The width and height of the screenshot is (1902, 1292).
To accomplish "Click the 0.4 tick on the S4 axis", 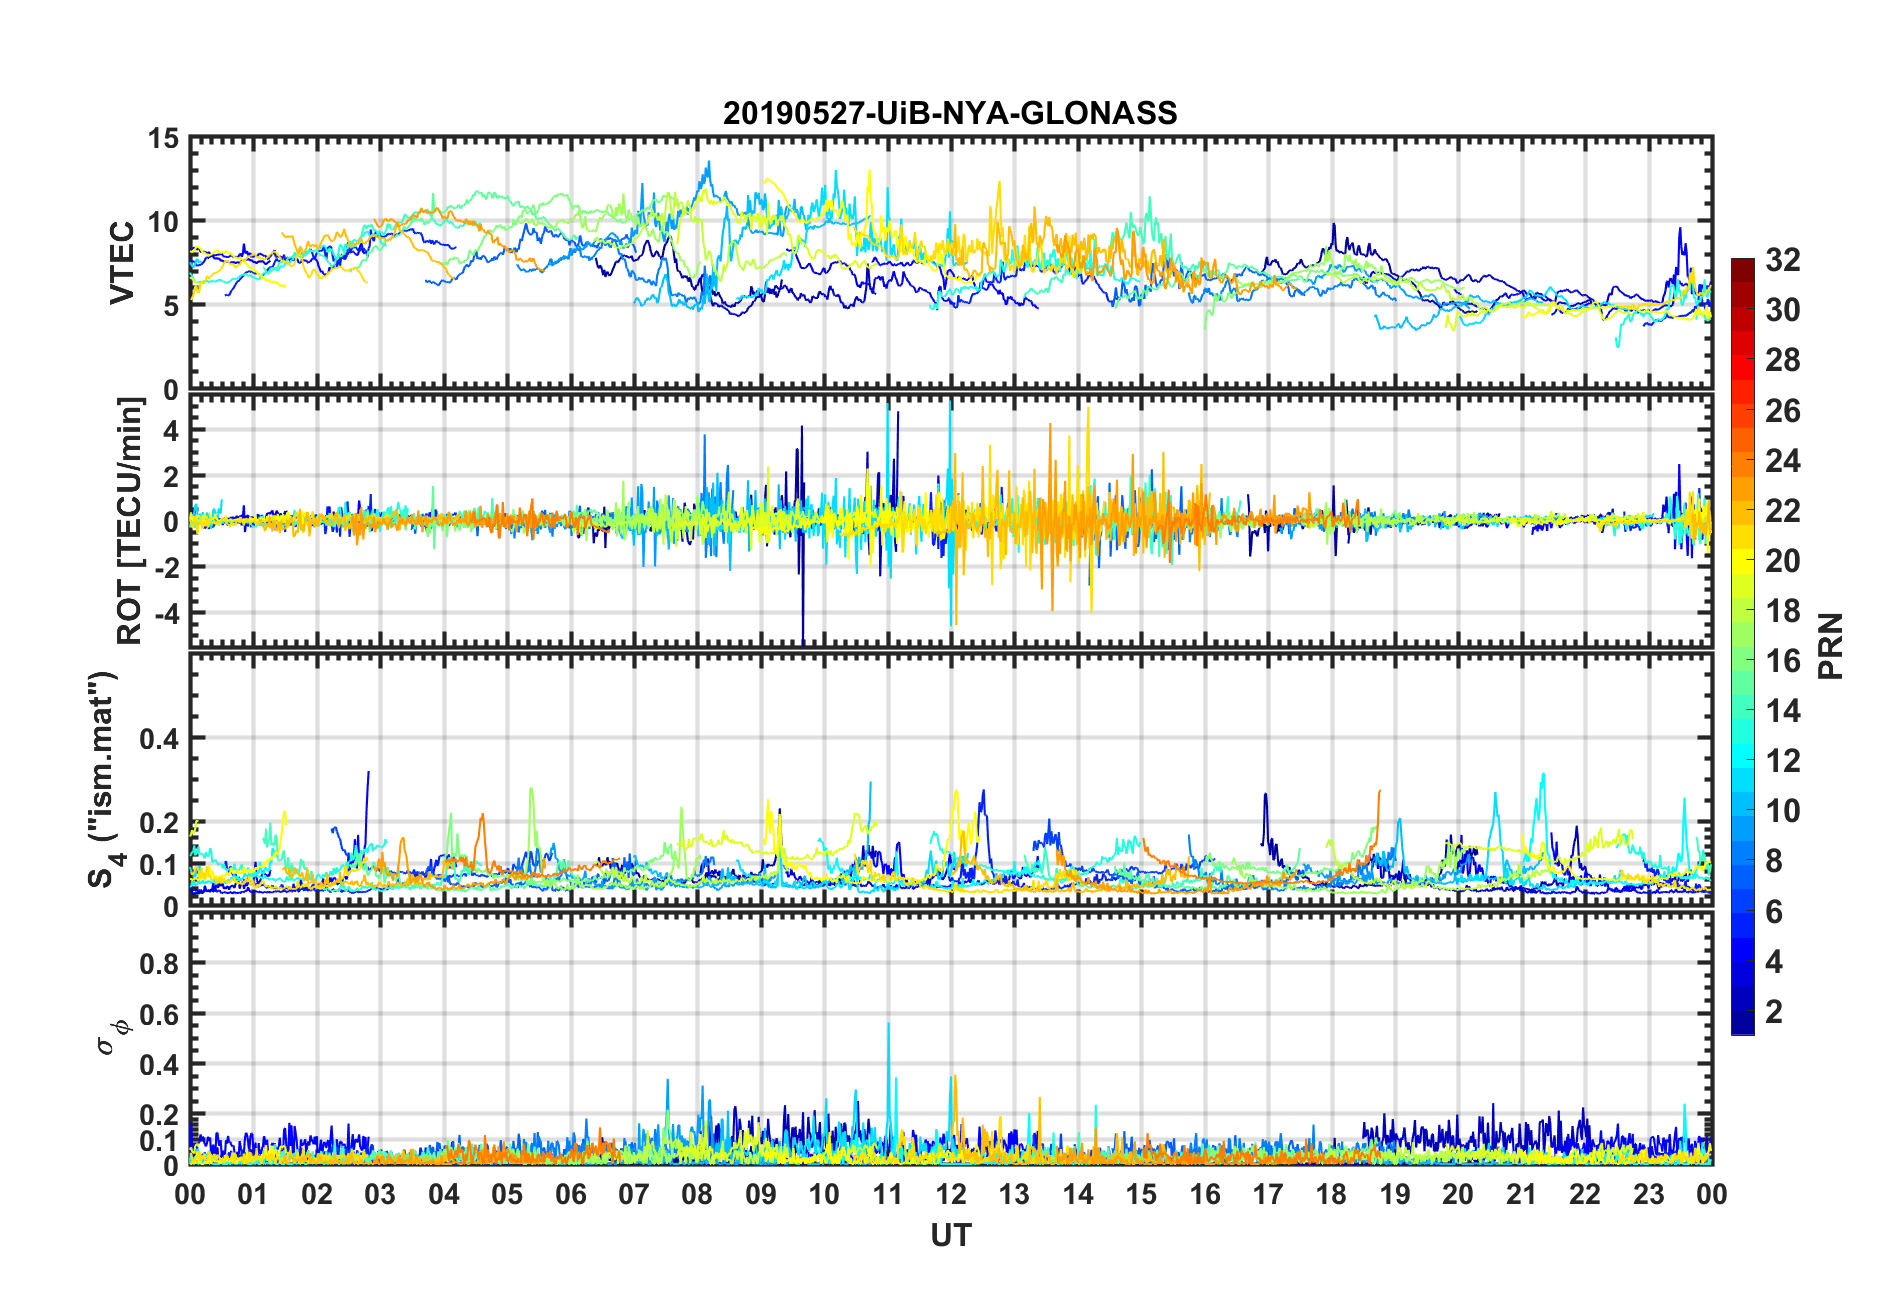I will [x=158, y=739].
